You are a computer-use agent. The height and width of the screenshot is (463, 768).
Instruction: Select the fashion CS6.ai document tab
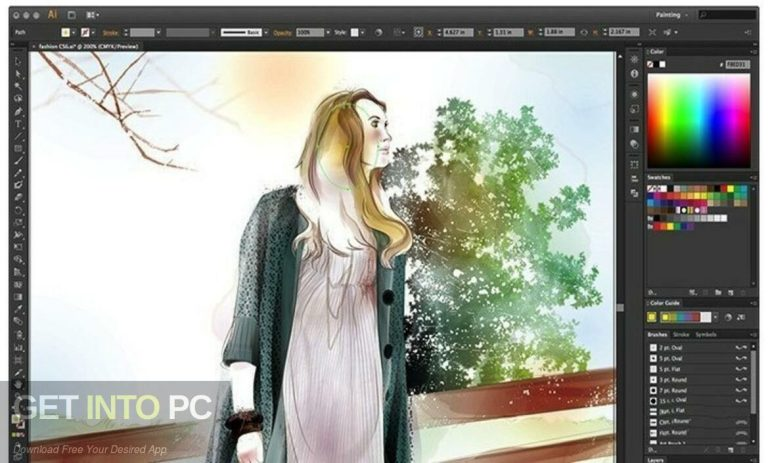[89, 47]
